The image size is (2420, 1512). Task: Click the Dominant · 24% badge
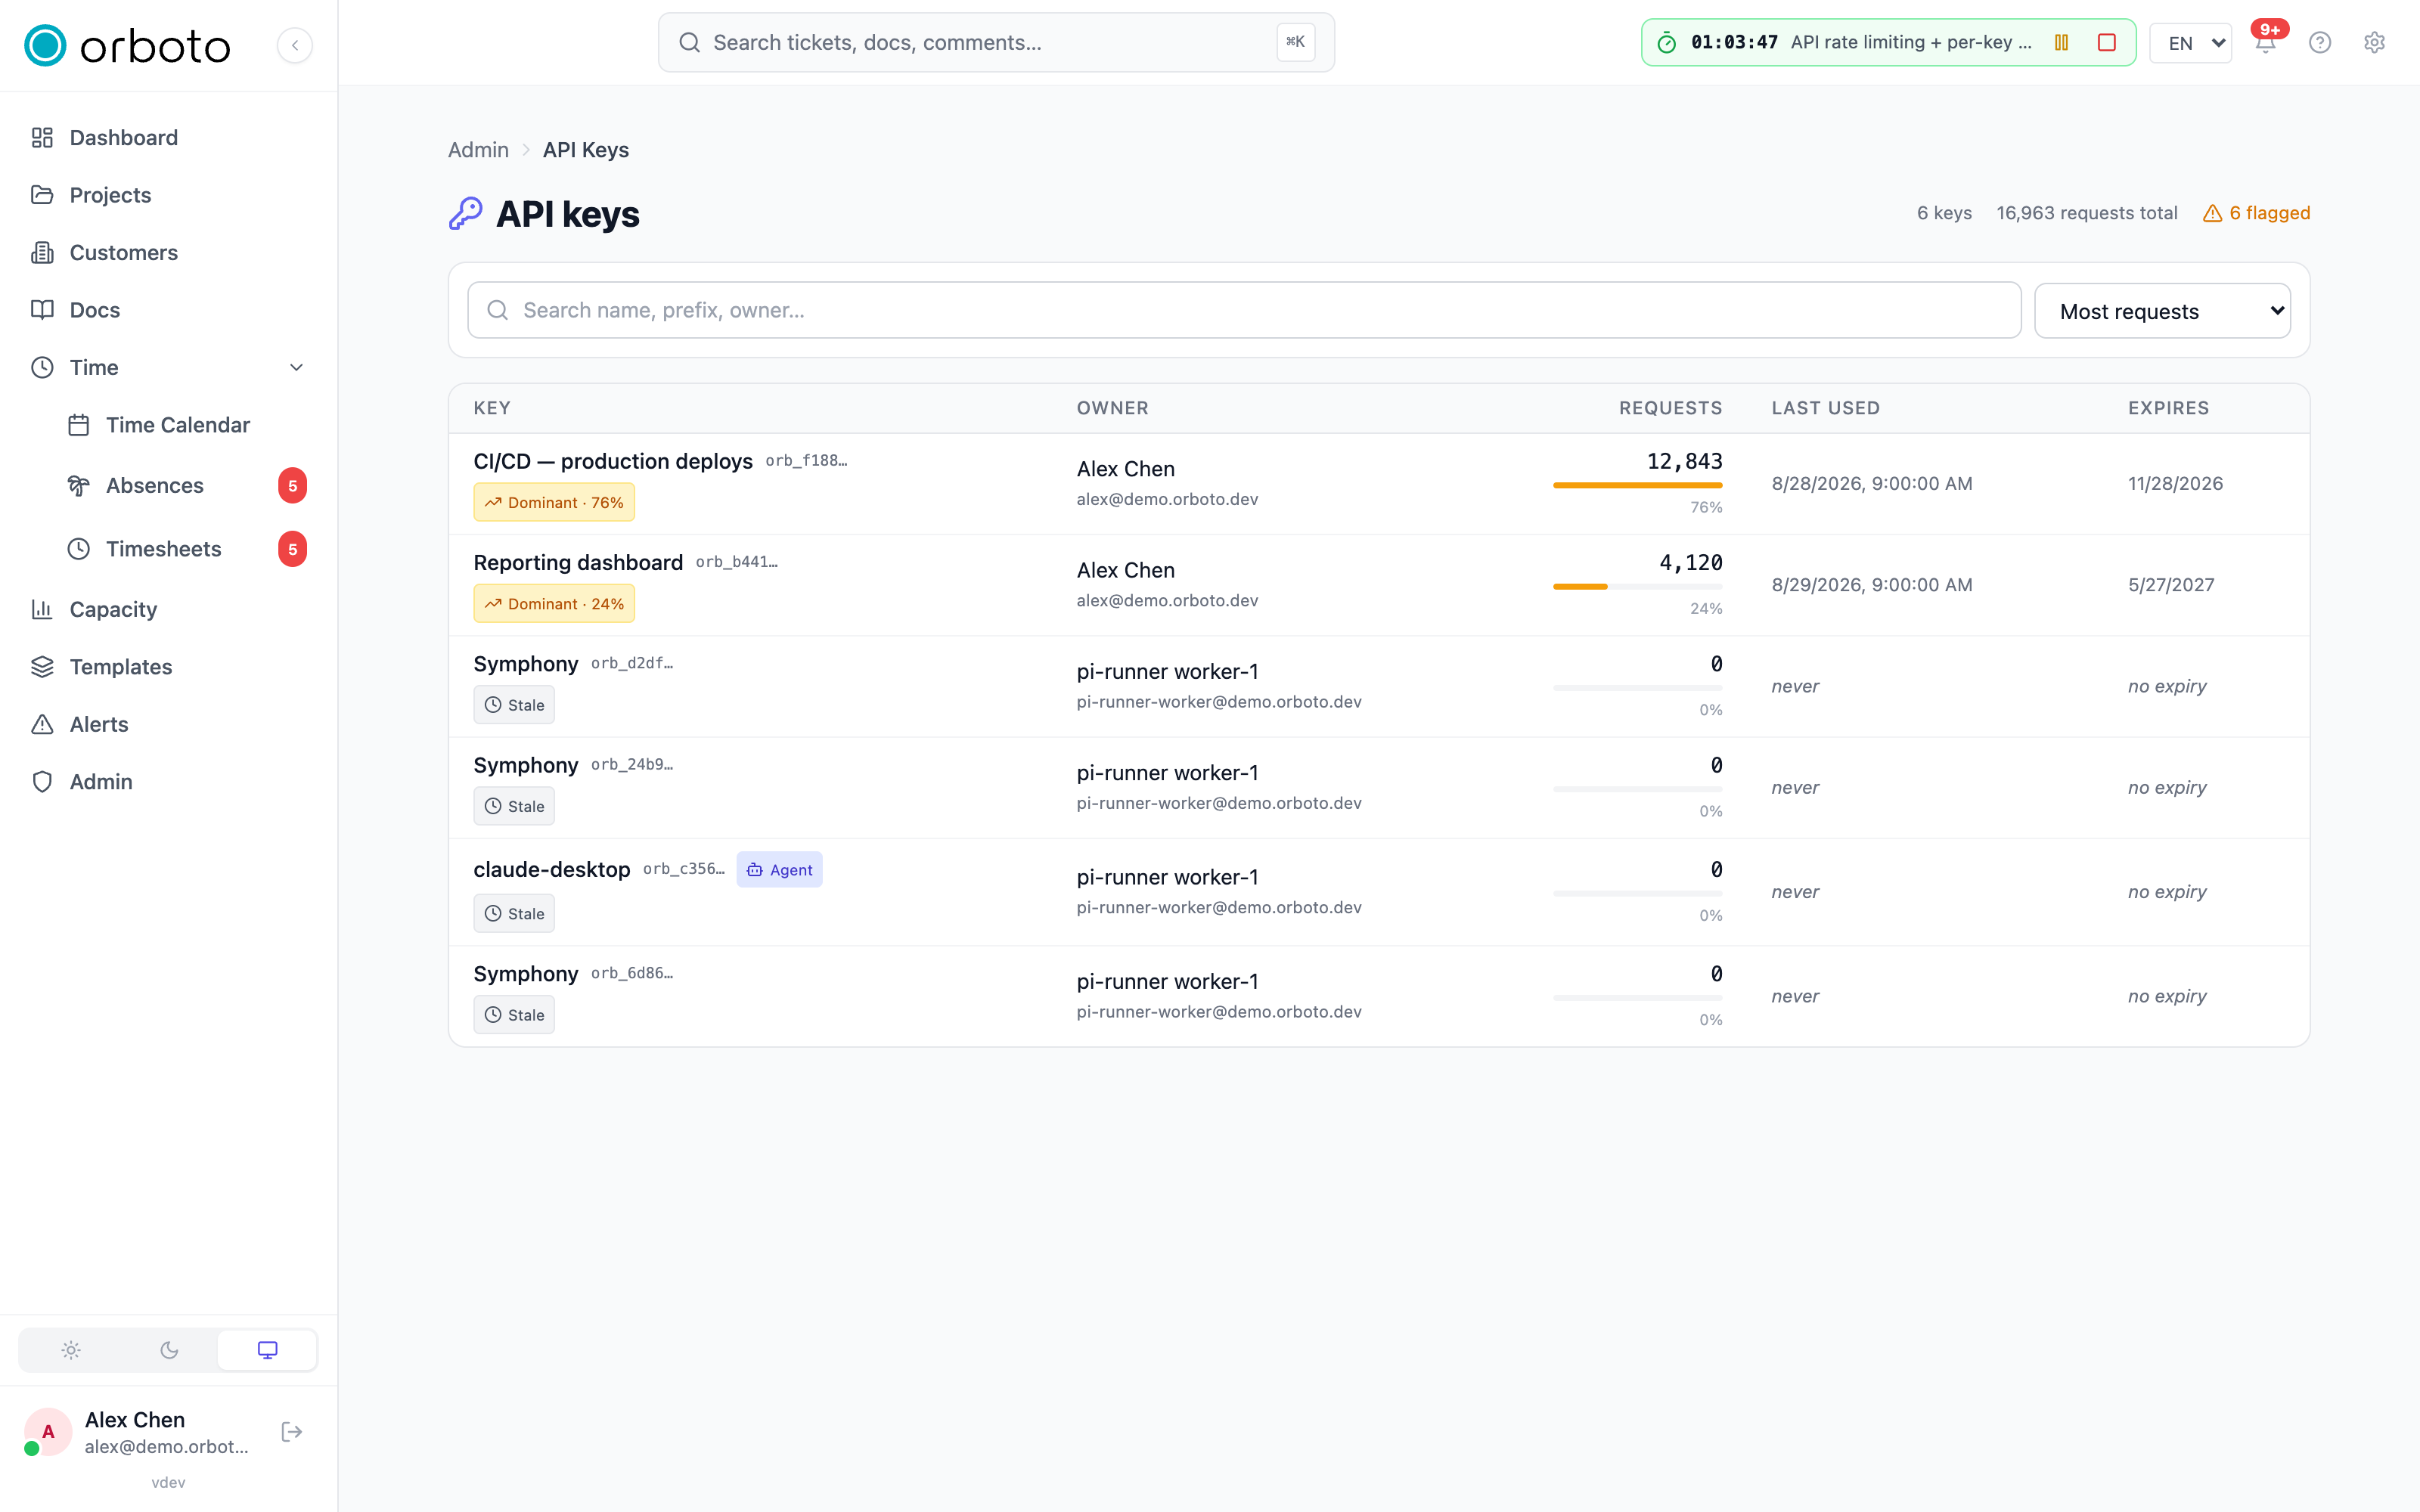(x=554, y=603)
